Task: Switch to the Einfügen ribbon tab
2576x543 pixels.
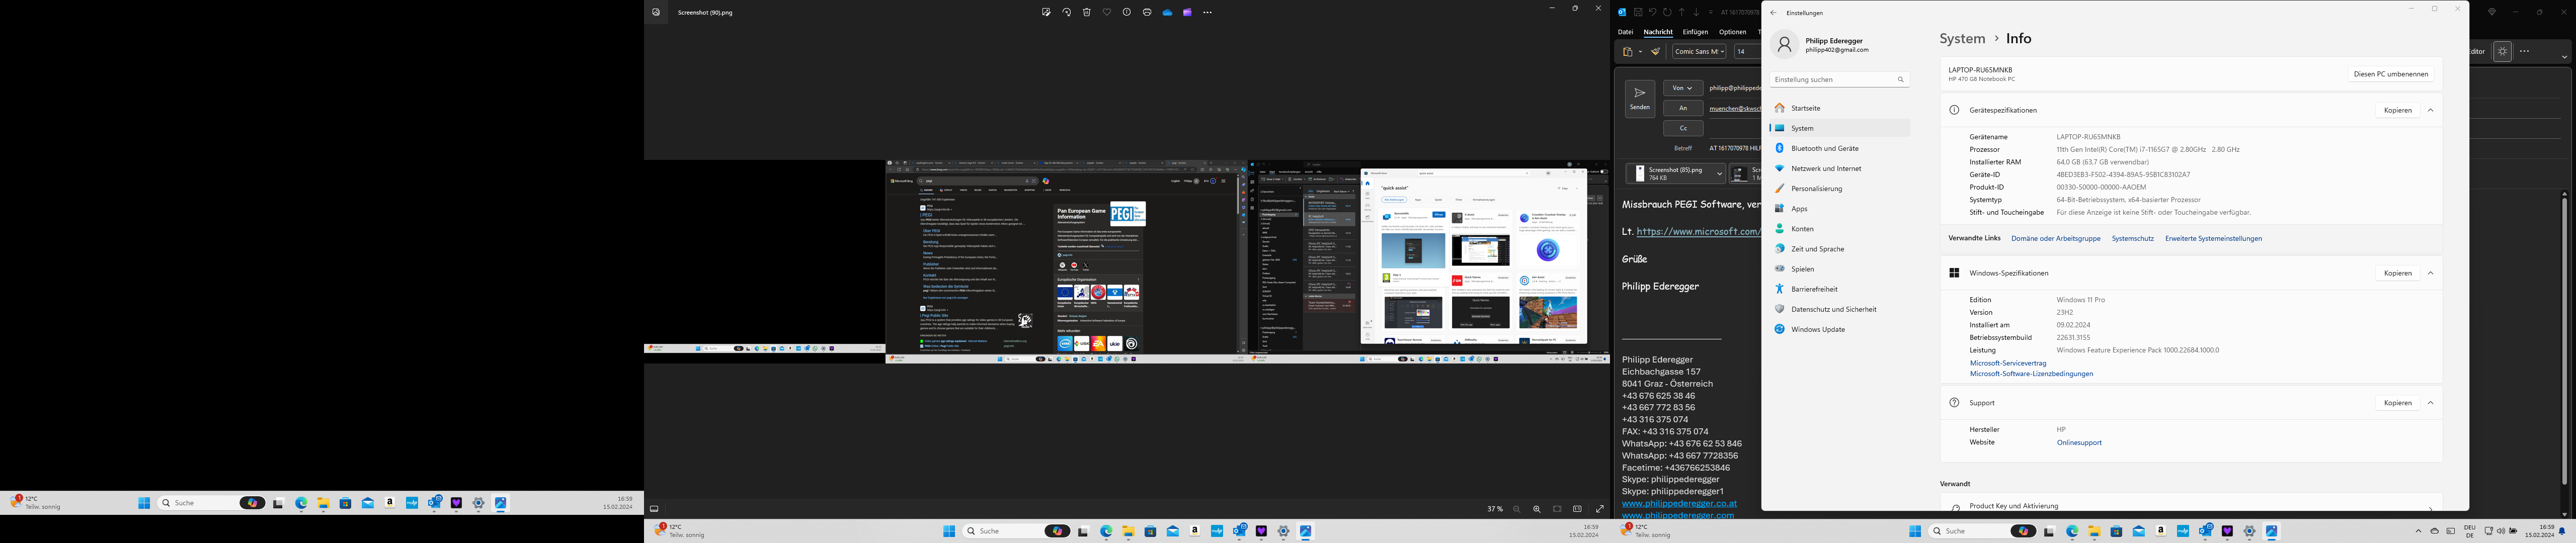Action: pyautogui.click(x=1696, y=32)
